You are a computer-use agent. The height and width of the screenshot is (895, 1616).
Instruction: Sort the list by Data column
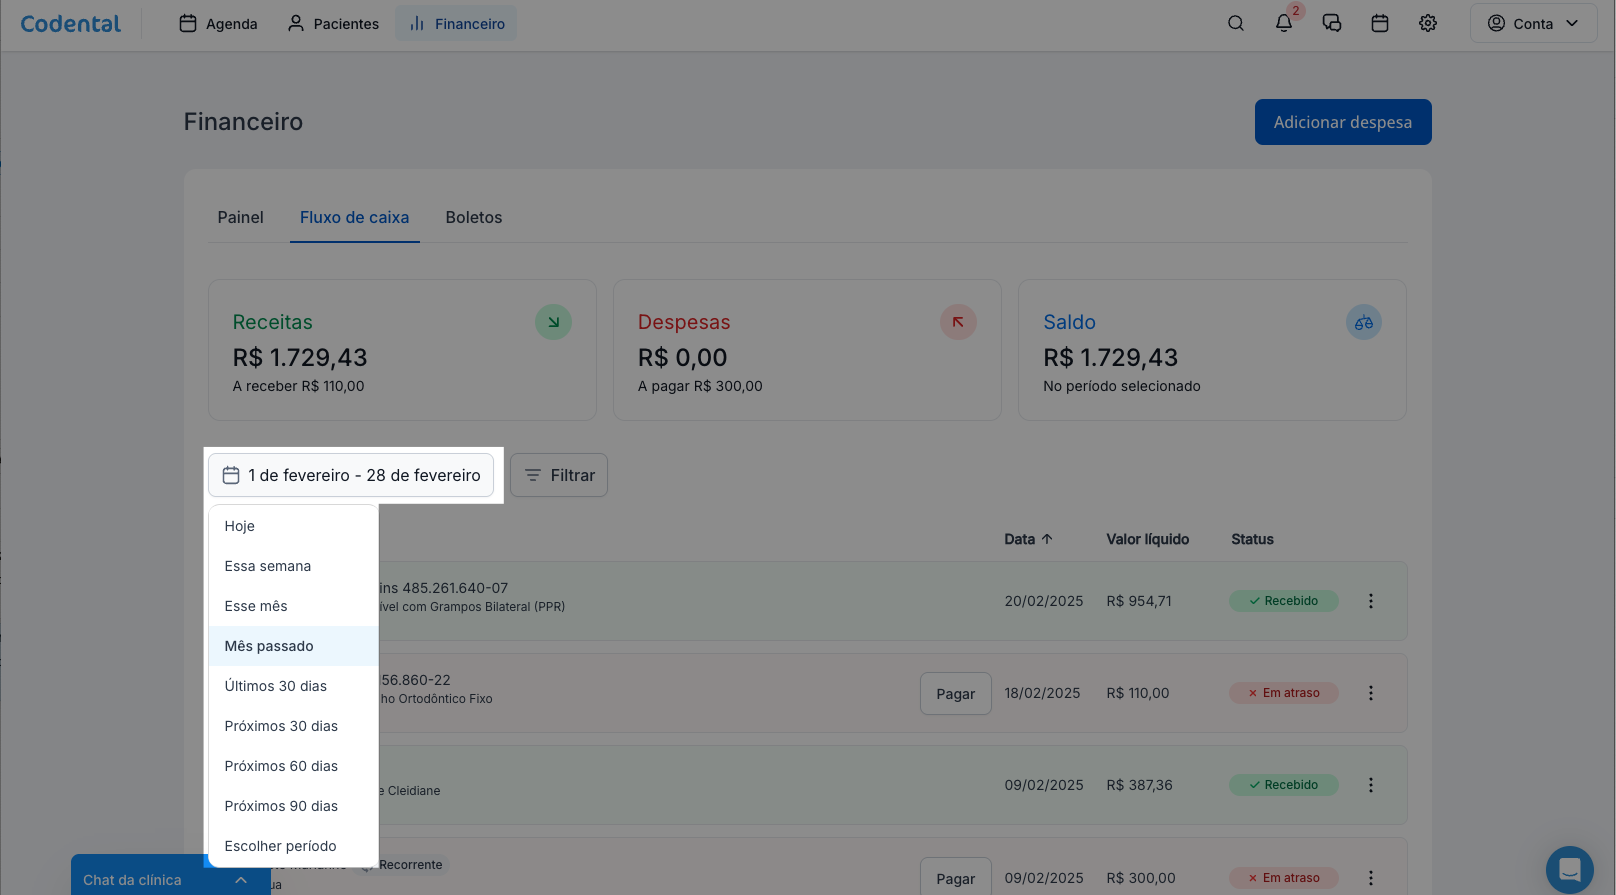pyautogui.click(x=1028, y=539)
